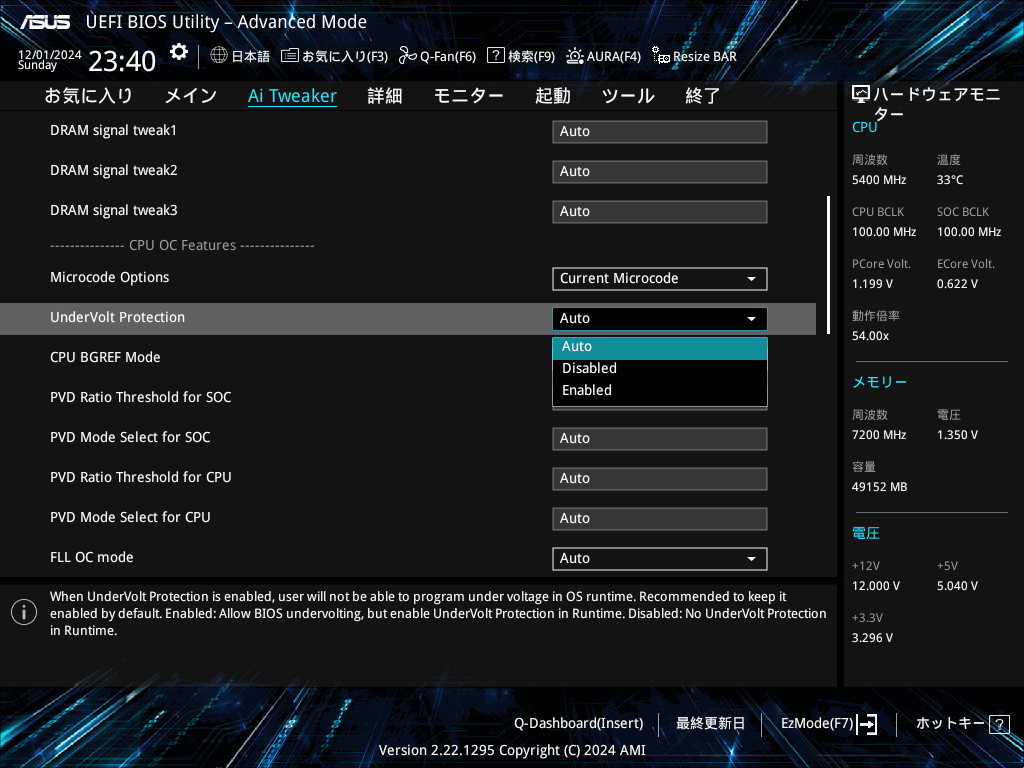Click 最終更新日 last modified button
Screen dimensions: 1024x768
coord(711,724)
